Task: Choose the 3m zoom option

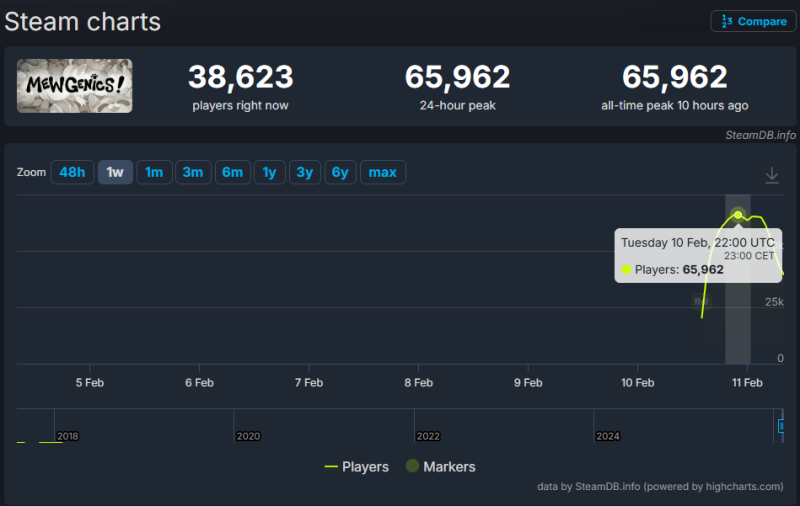Action: pyautogui.click(x=193, y=172)
